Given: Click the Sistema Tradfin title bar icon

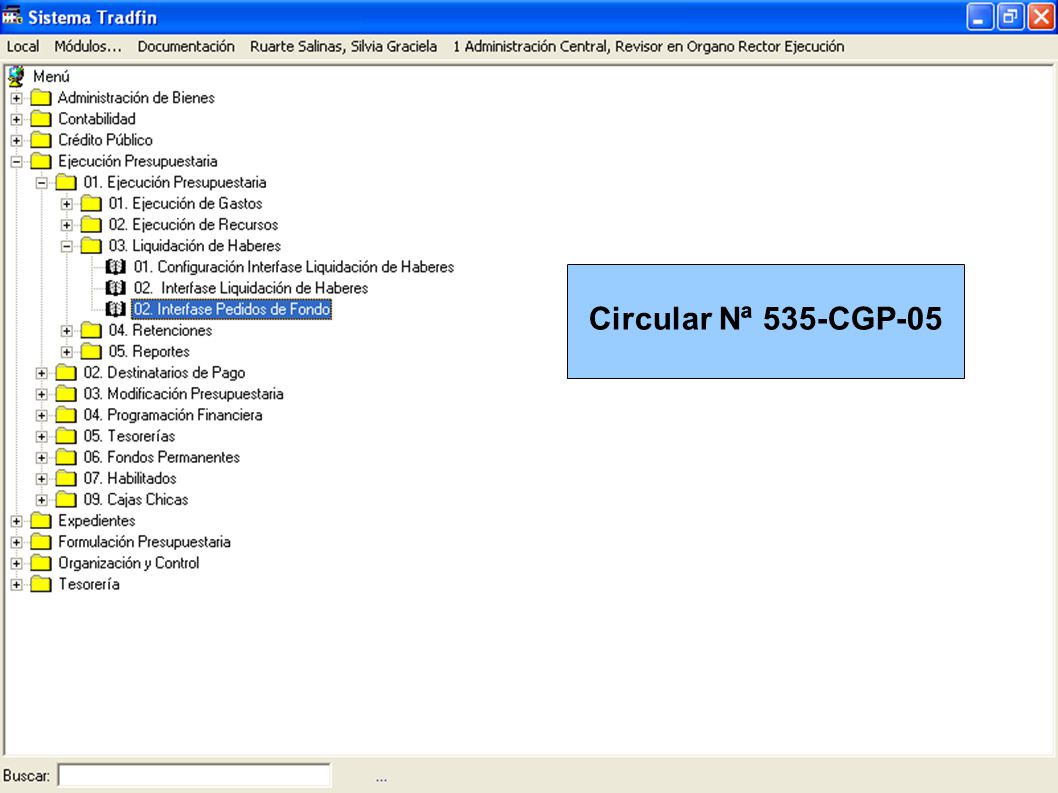Looking at the screenshot, I should (12, 15).
